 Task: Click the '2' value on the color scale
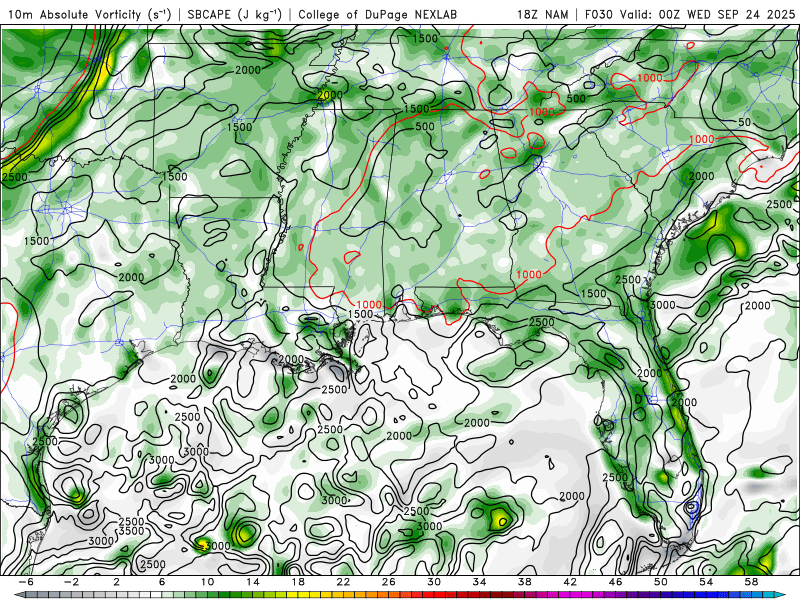point(116,582)
